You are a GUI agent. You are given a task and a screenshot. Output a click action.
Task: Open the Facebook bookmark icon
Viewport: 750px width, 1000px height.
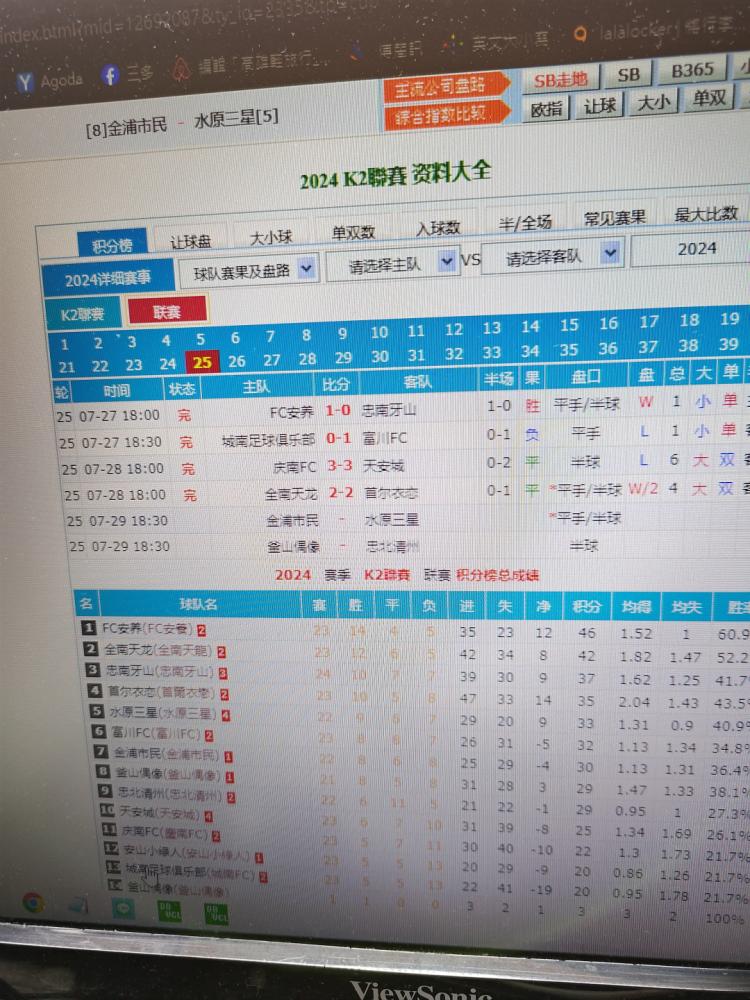pos(110,75)
